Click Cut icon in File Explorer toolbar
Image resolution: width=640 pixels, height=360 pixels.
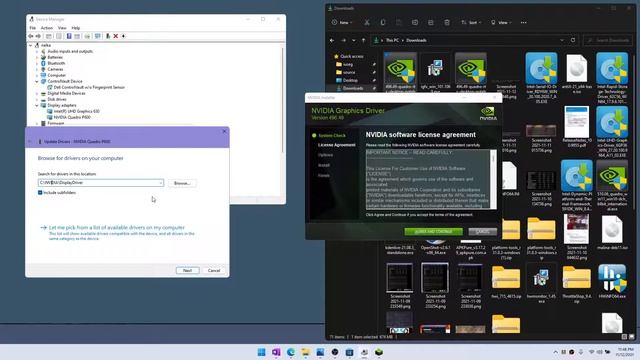click(367, 22)
